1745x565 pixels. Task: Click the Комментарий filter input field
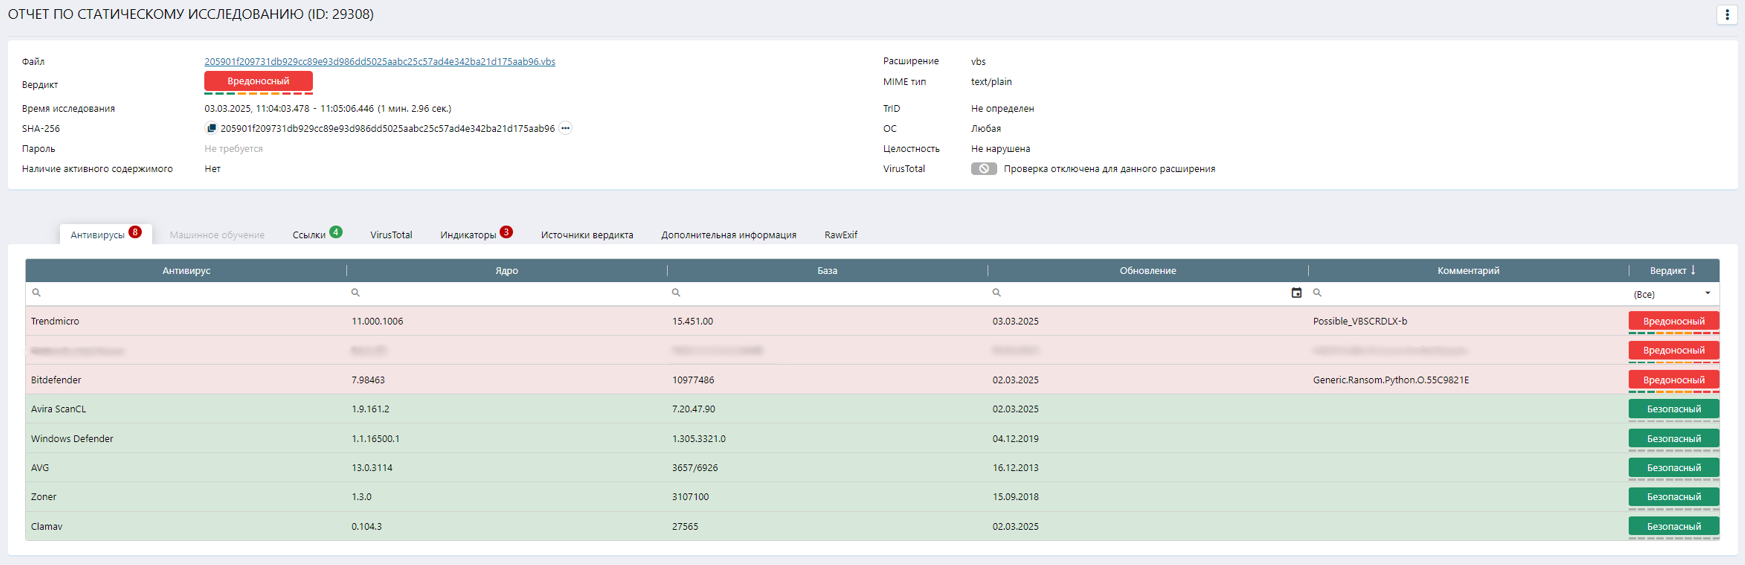click(x=1470, y=293)
